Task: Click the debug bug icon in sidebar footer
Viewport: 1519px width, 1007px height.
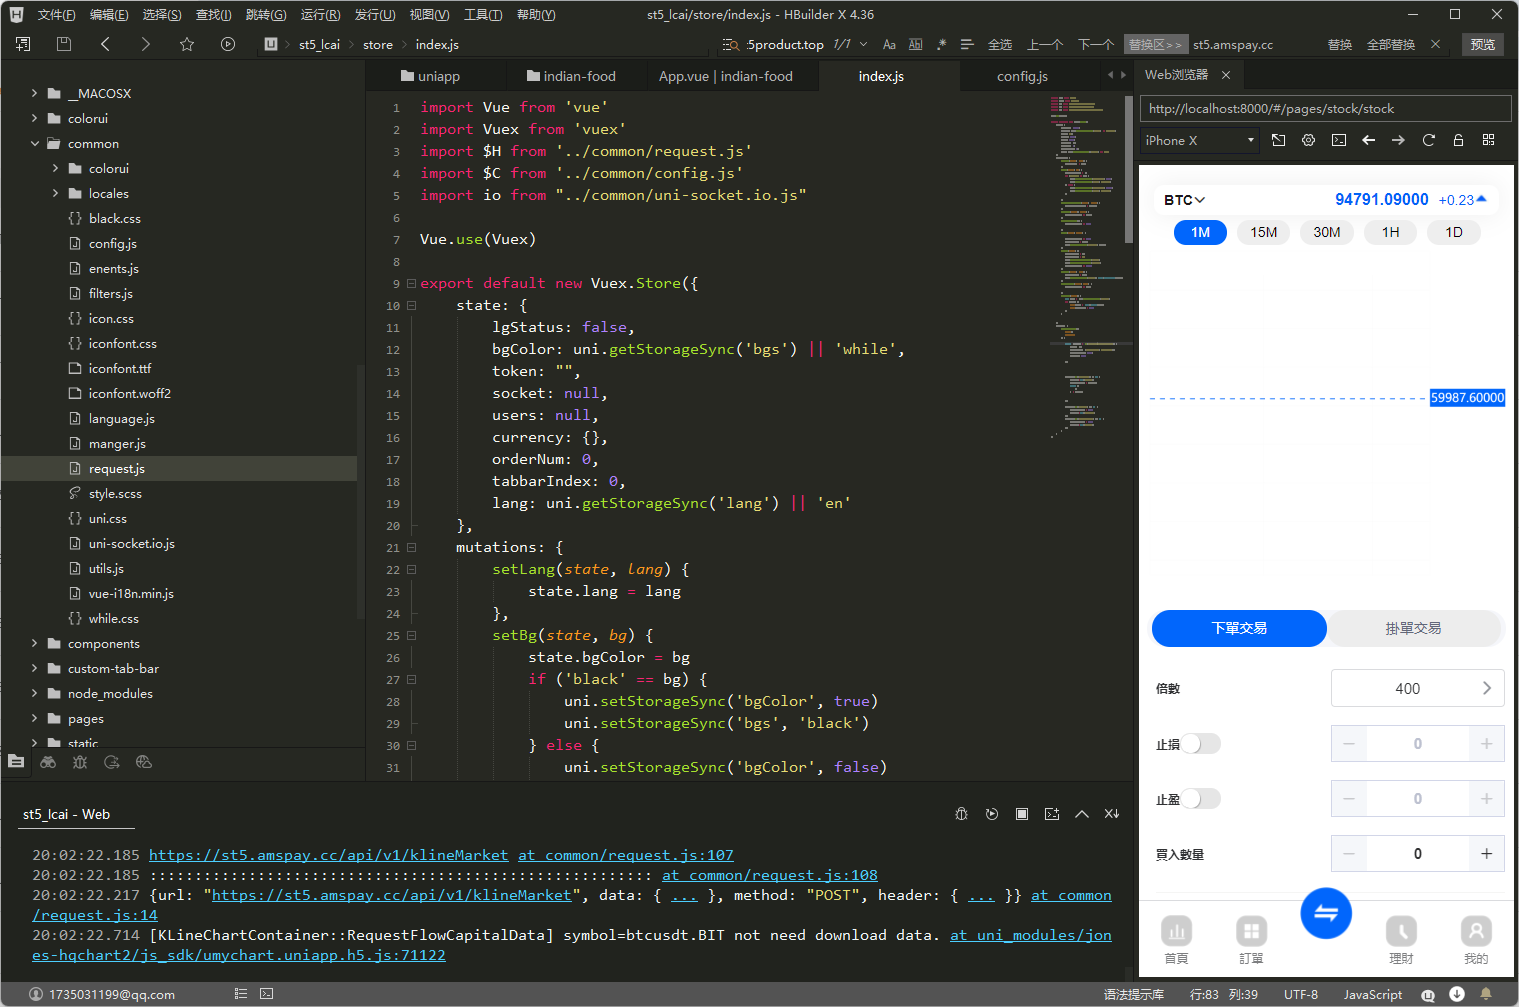Action: (x=80, y=762)
